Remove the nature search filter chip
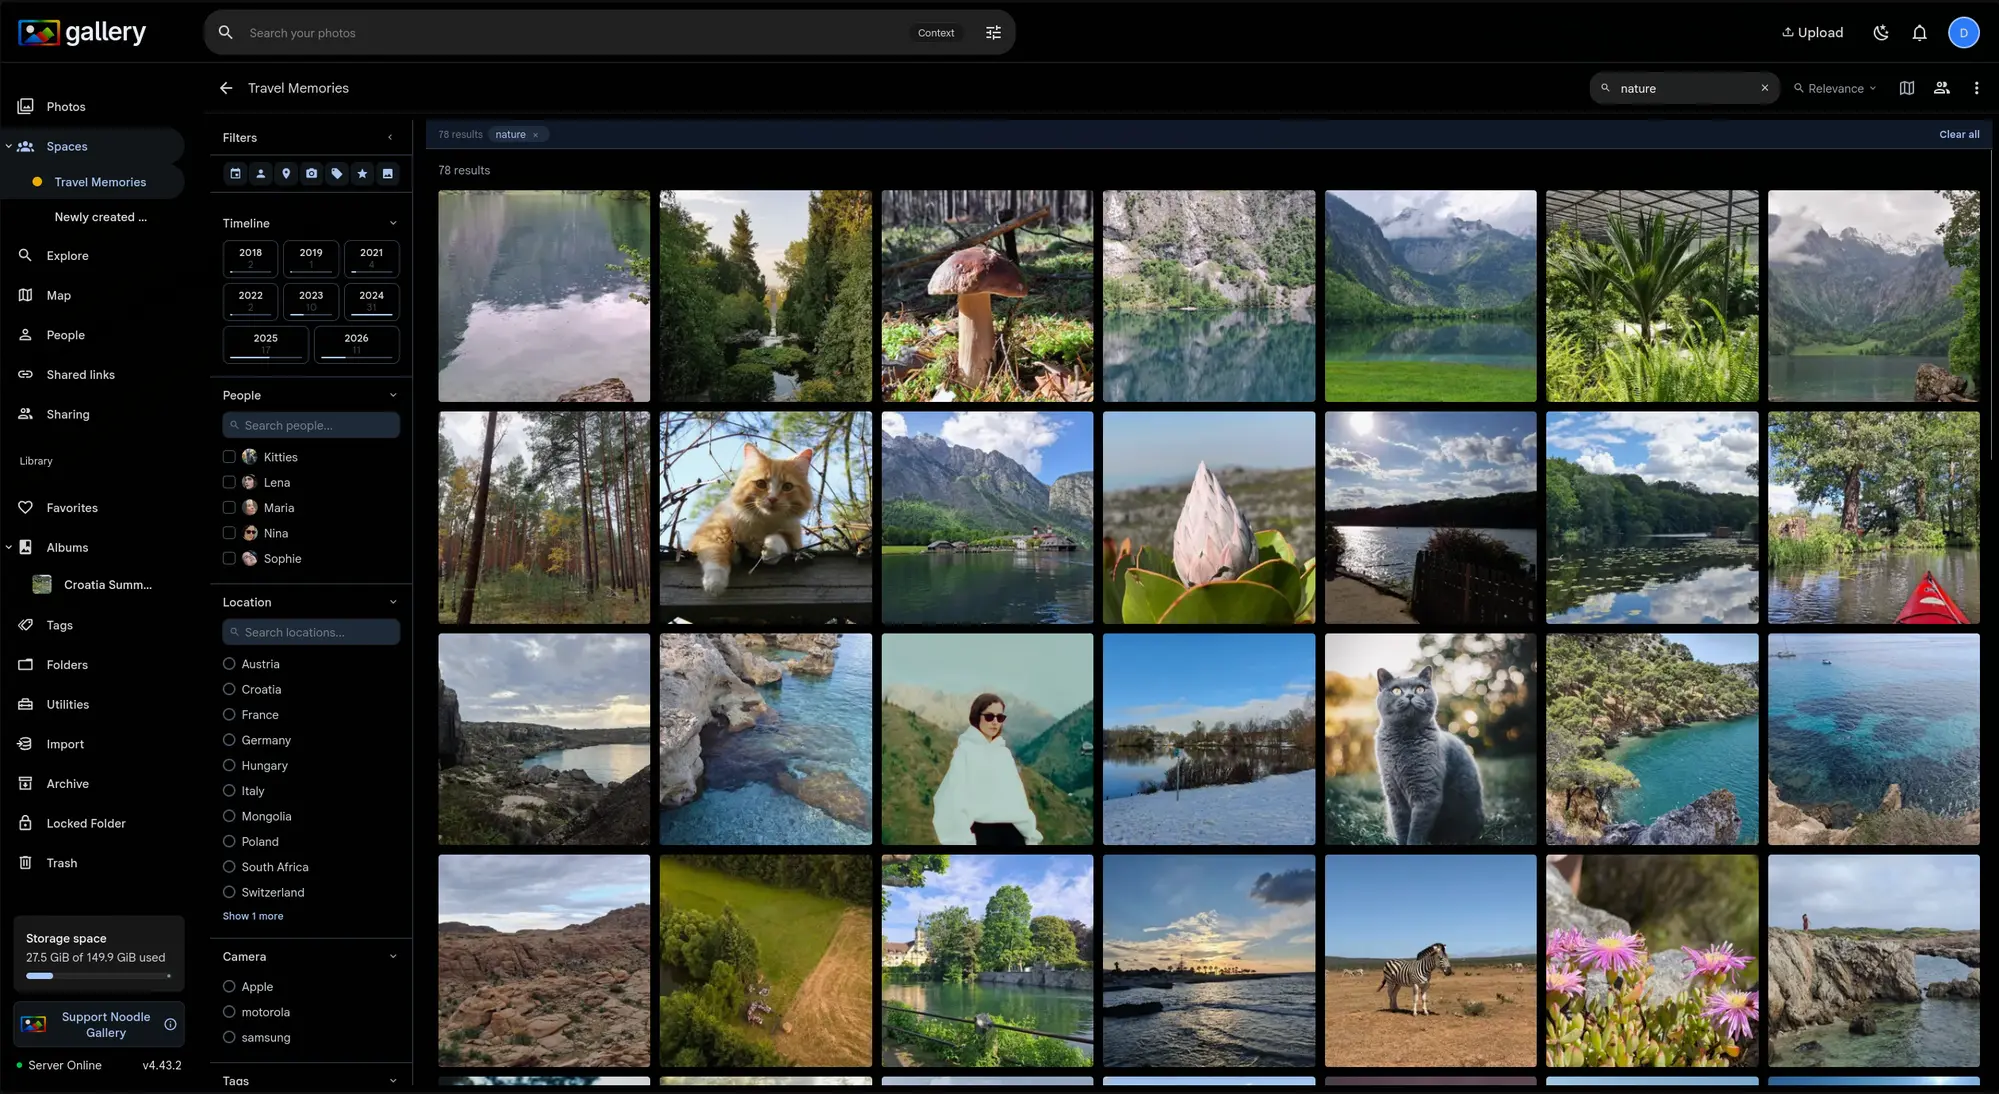The height and width of the screenshot is (1094, 1999). 536,134
